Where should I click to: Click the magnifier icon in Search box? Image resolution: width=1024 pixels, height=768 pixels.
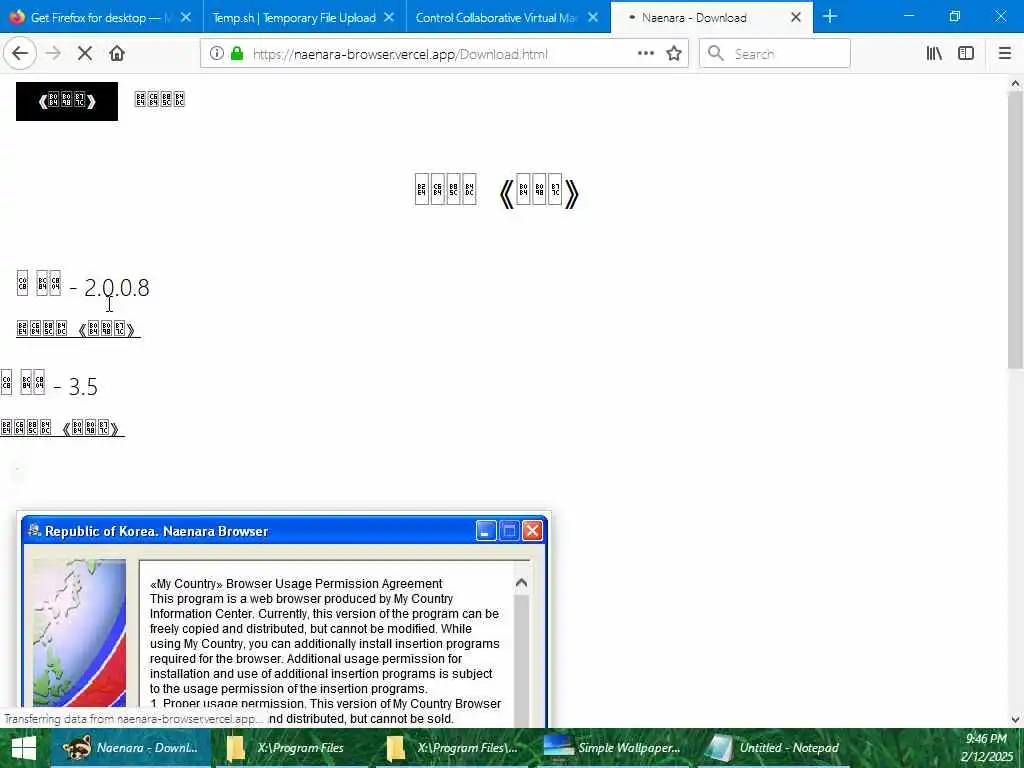point(716,54)
